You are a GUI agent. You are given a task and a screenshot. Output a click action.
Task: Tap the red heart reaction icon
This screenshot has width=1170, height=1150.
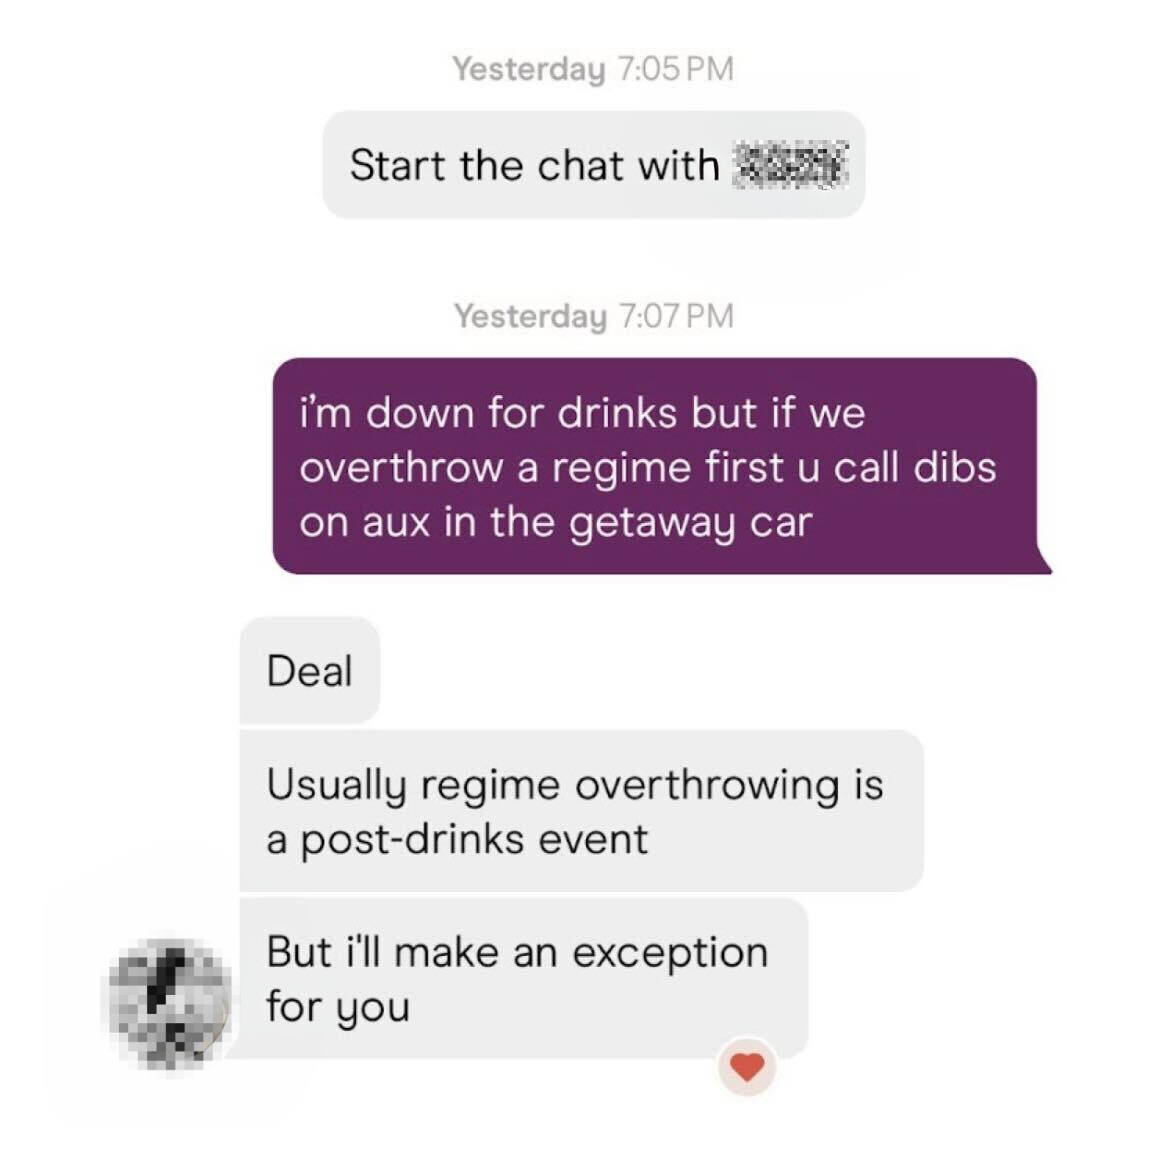coord(747,1066)
